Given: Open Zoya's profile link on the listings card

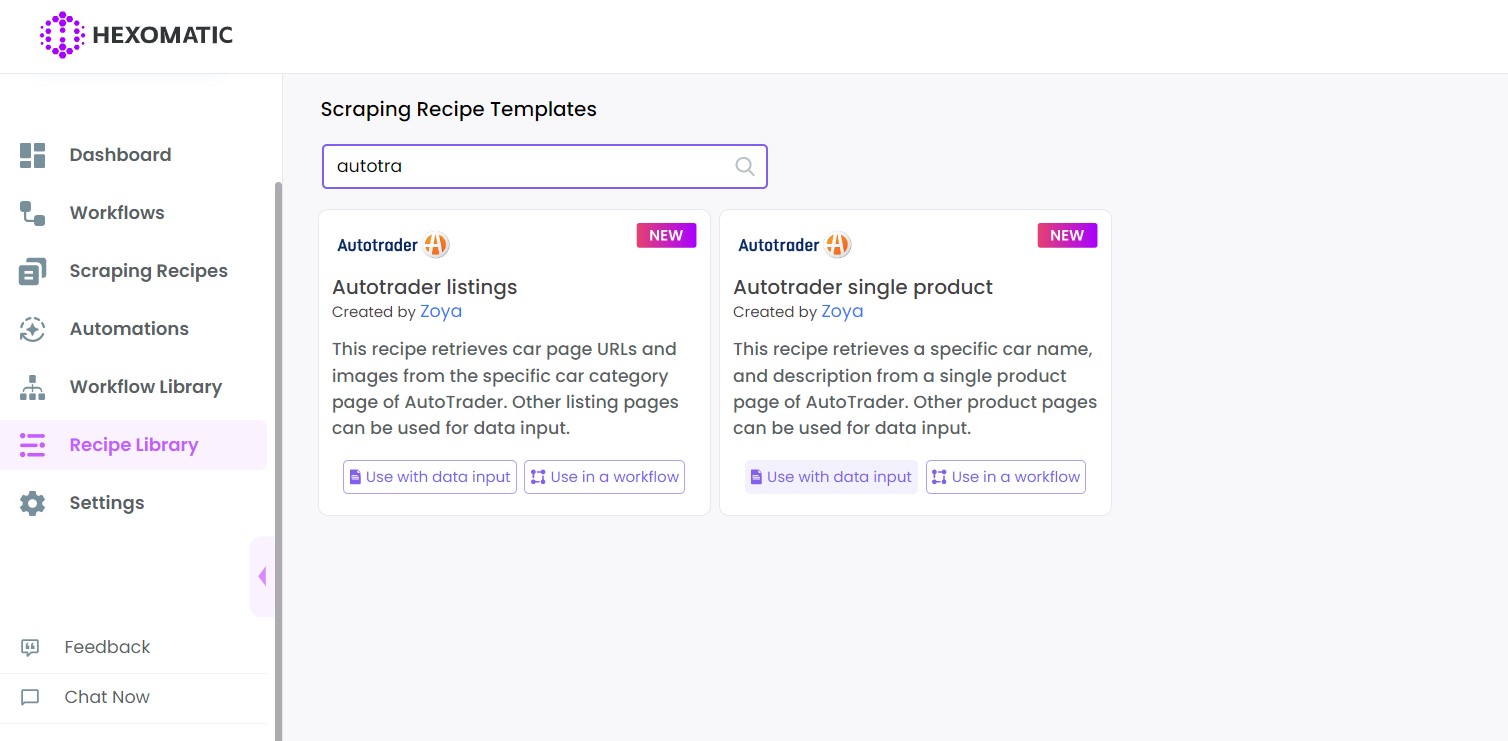Looking at the screenshot, I should point(440,311).
